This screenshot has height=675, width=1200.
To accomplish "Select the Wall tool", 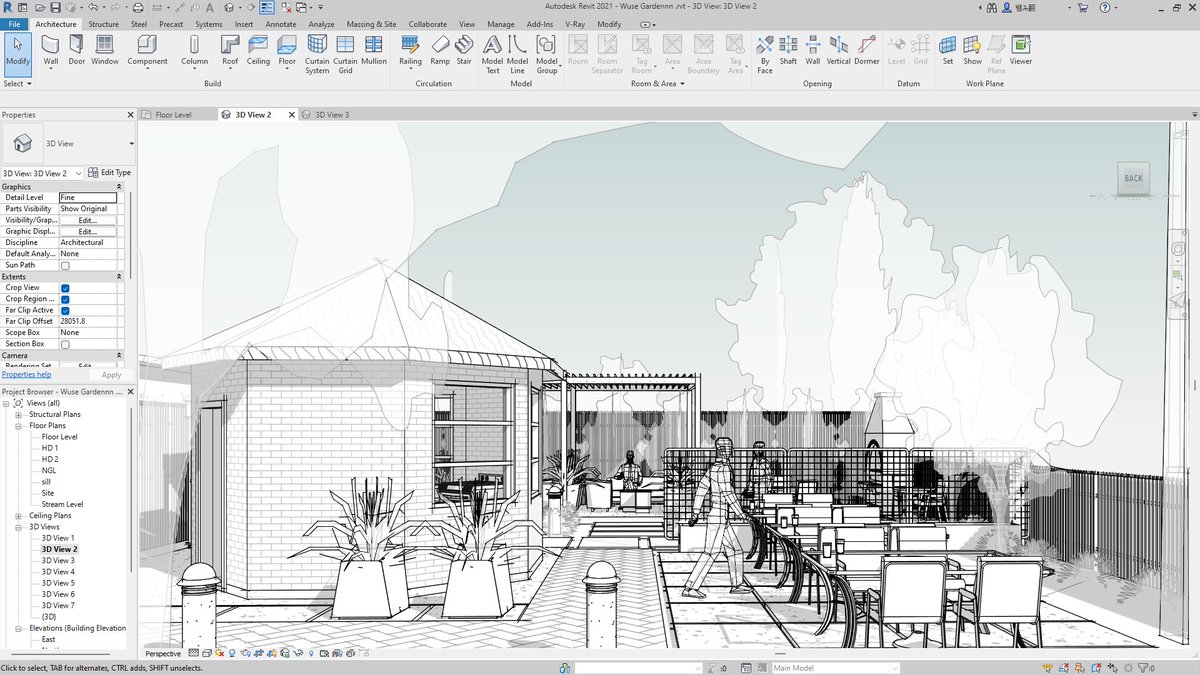I will click(50, 50).
